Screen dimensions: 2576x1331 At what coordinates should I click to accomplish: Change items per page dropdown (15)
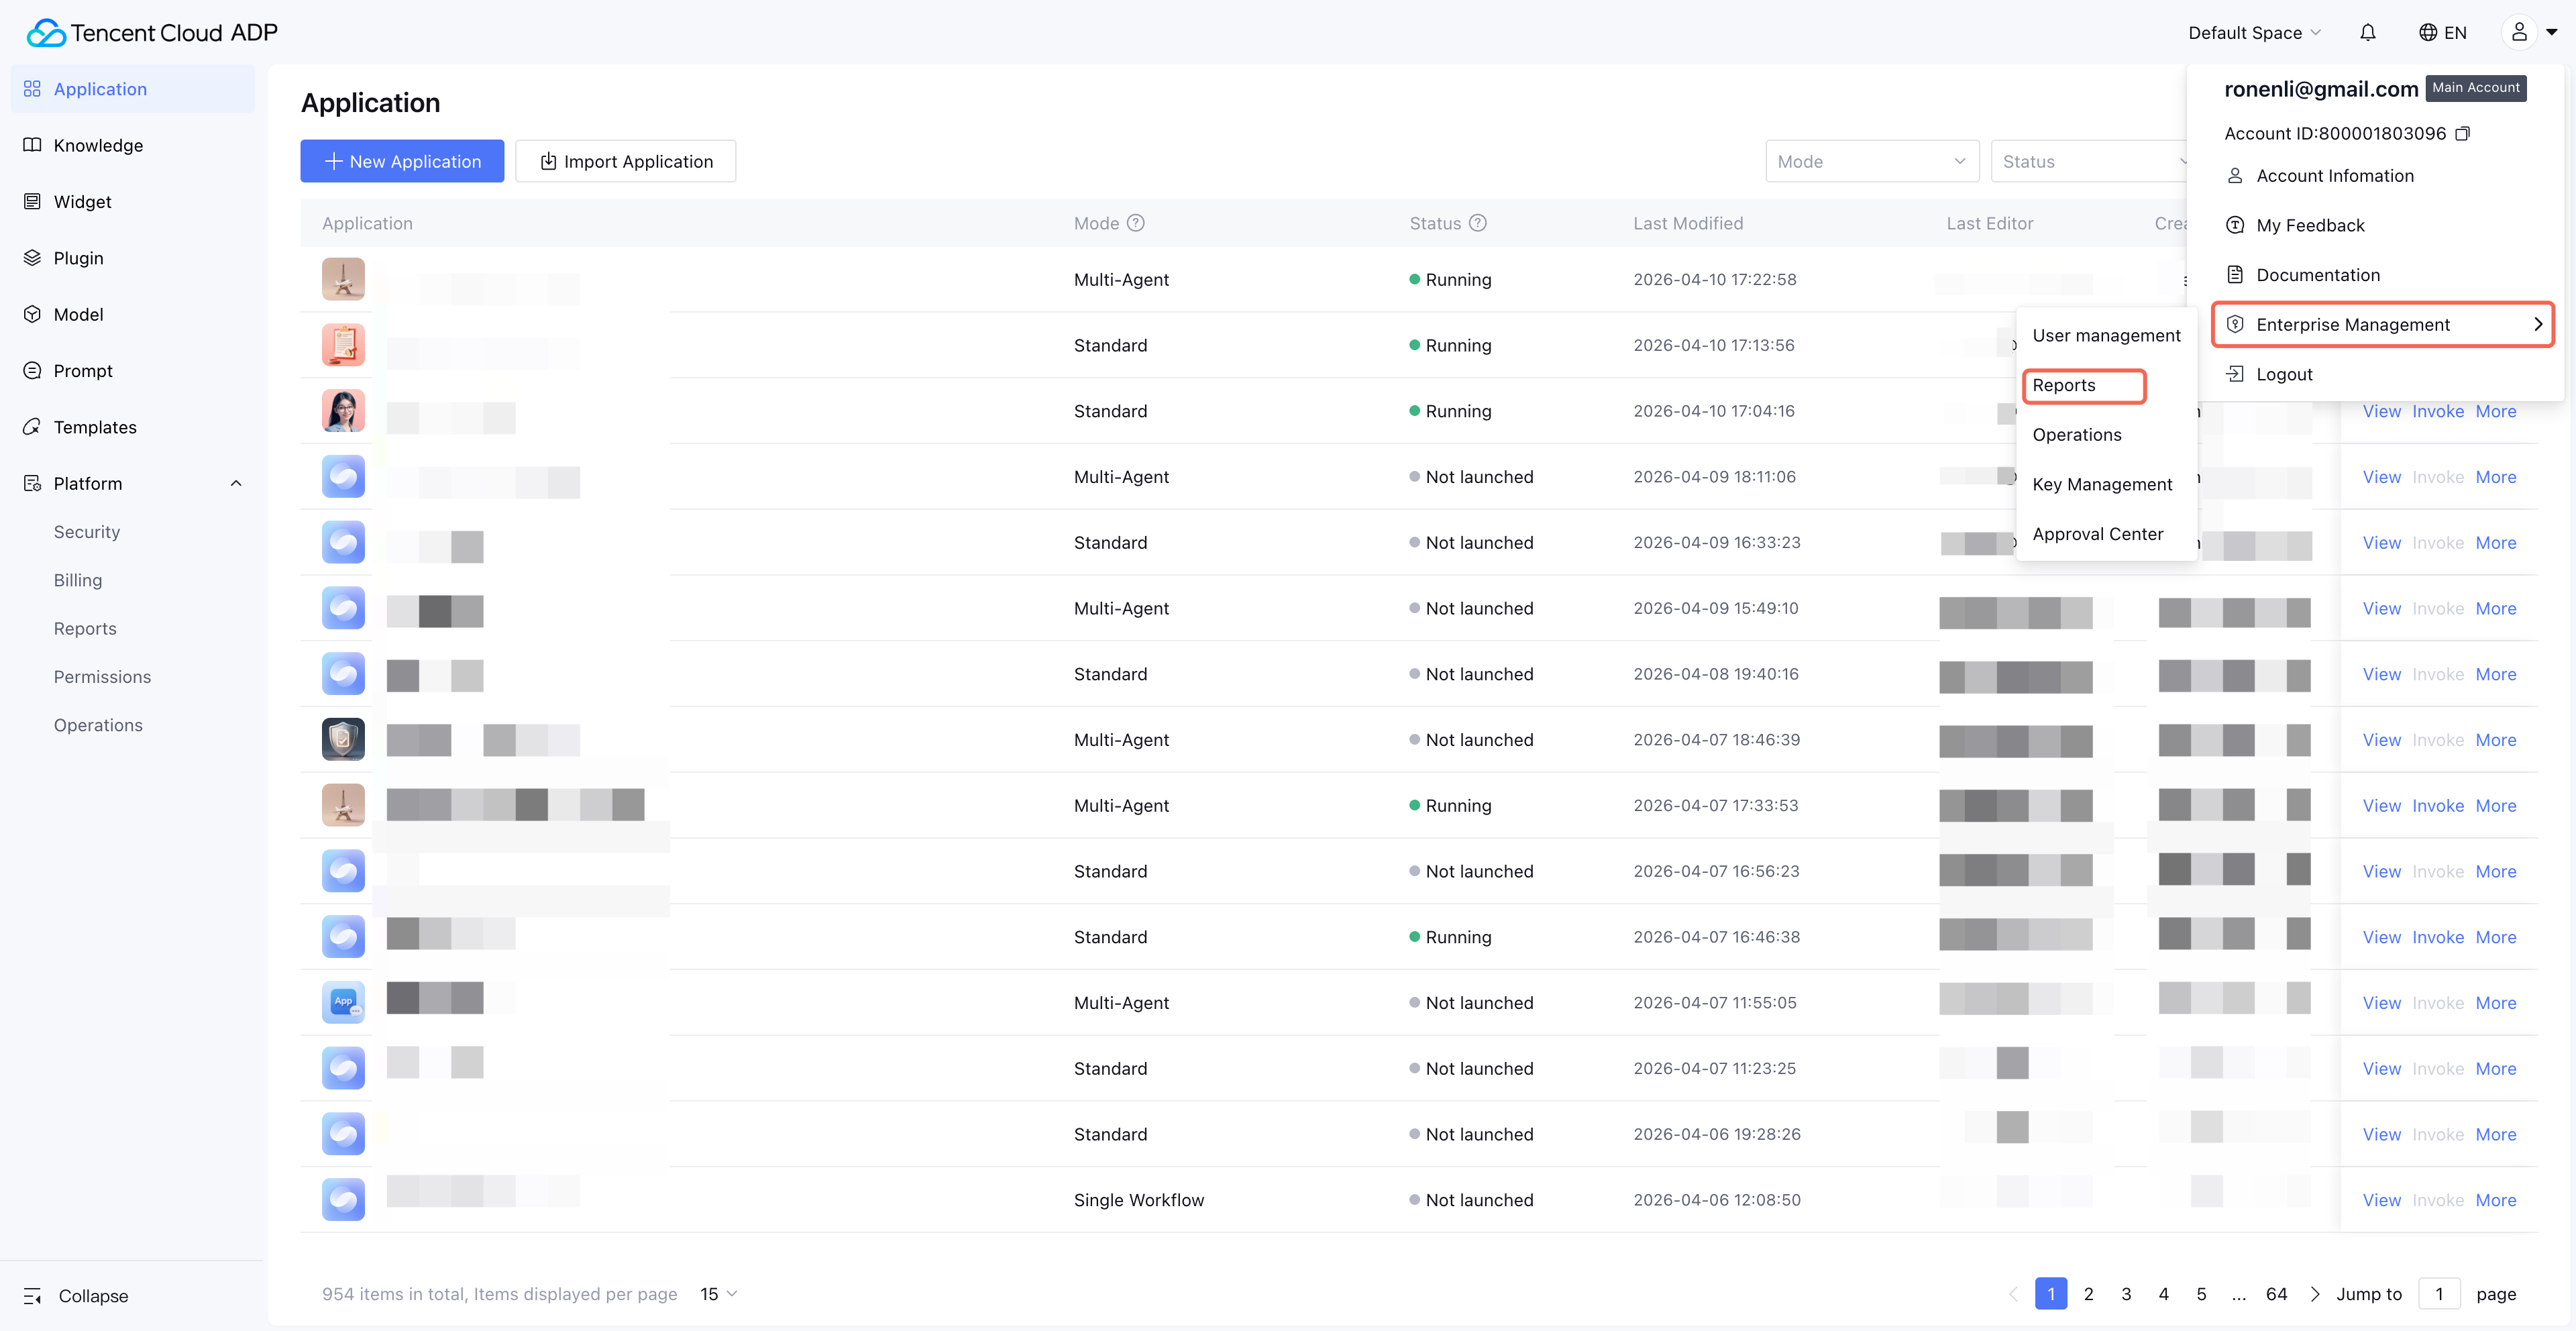click(x=718, y=1293)
